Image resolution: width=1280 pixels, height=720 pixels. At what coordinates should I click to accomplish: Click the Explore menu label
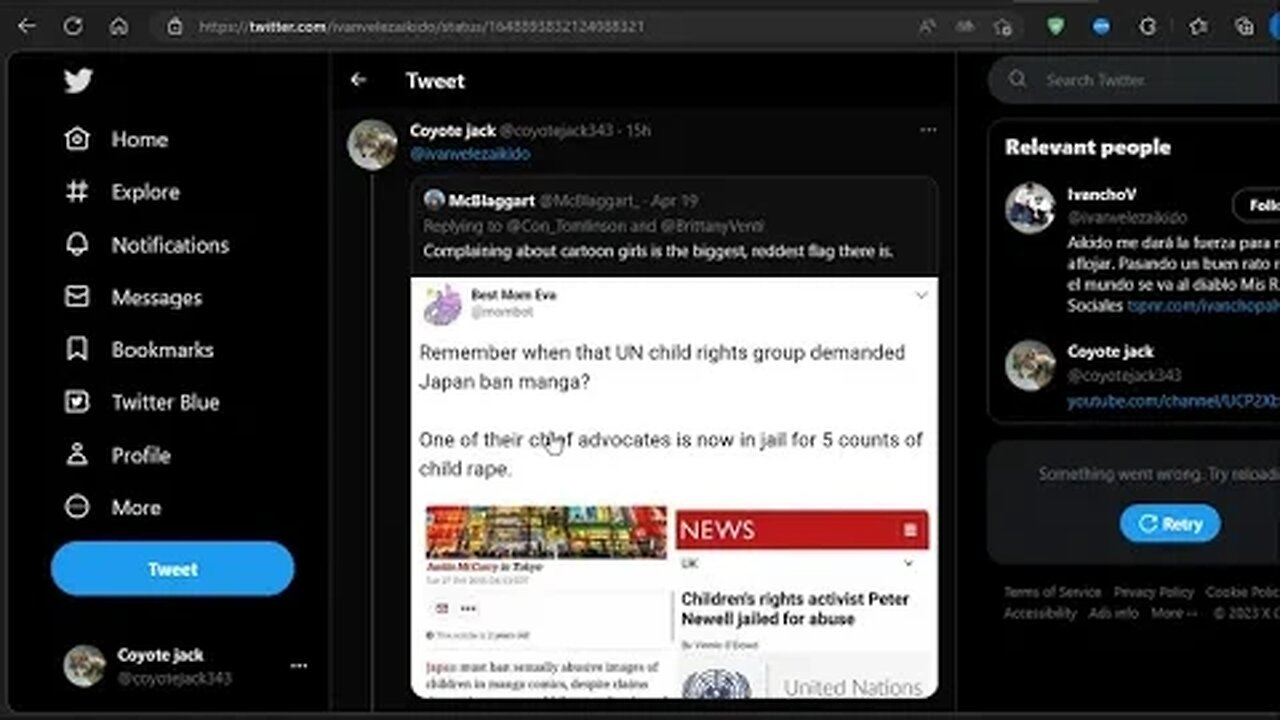pos(145,192)
